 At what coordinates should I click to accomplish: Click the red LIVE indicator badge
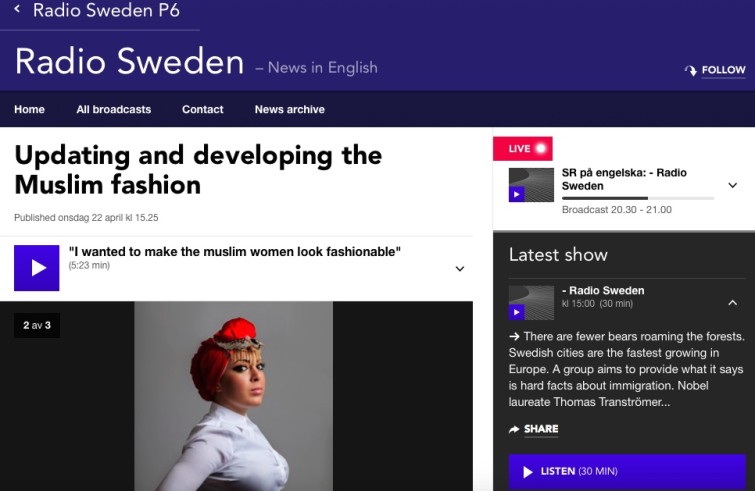[x=523, y=149]
